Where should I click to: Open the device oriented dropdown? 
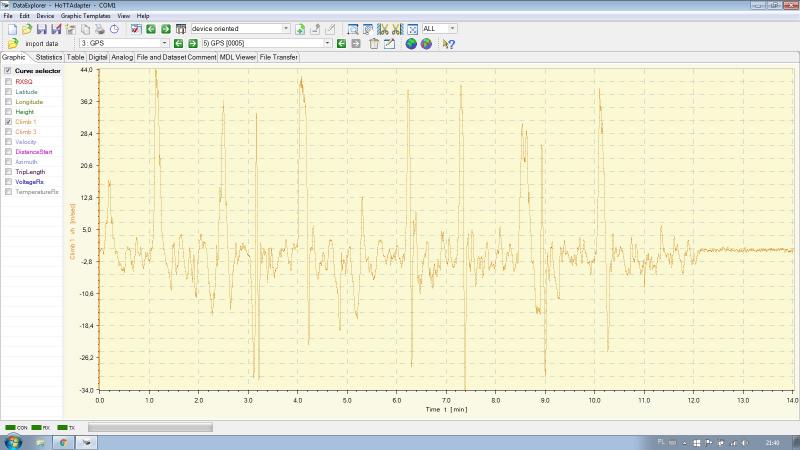[286, 29]
